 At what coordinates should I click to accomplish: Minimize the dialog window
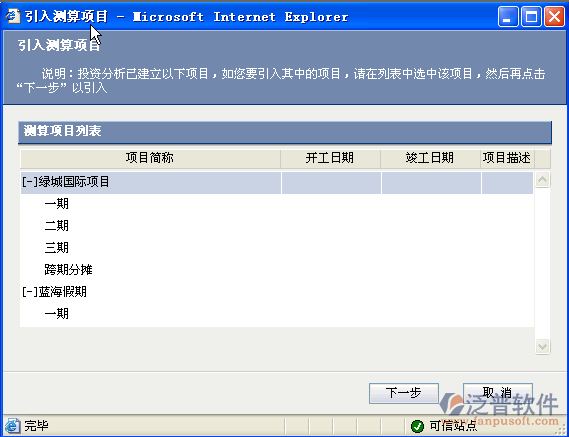508,17
